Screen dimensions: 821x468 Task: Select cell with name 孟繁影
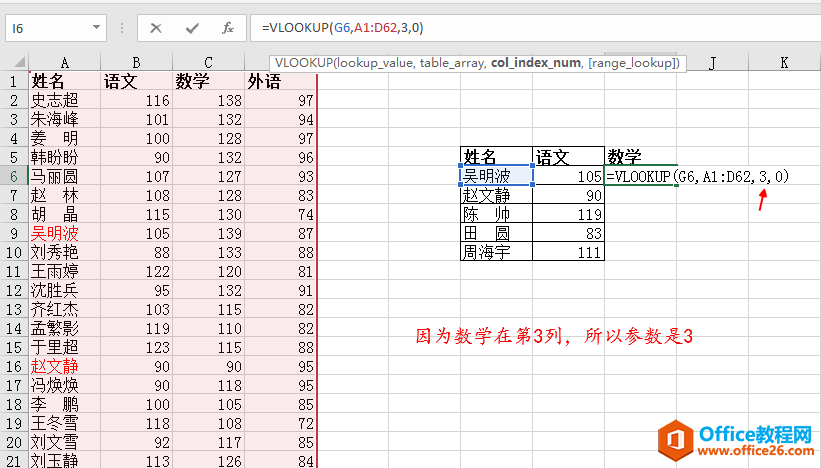64,328
